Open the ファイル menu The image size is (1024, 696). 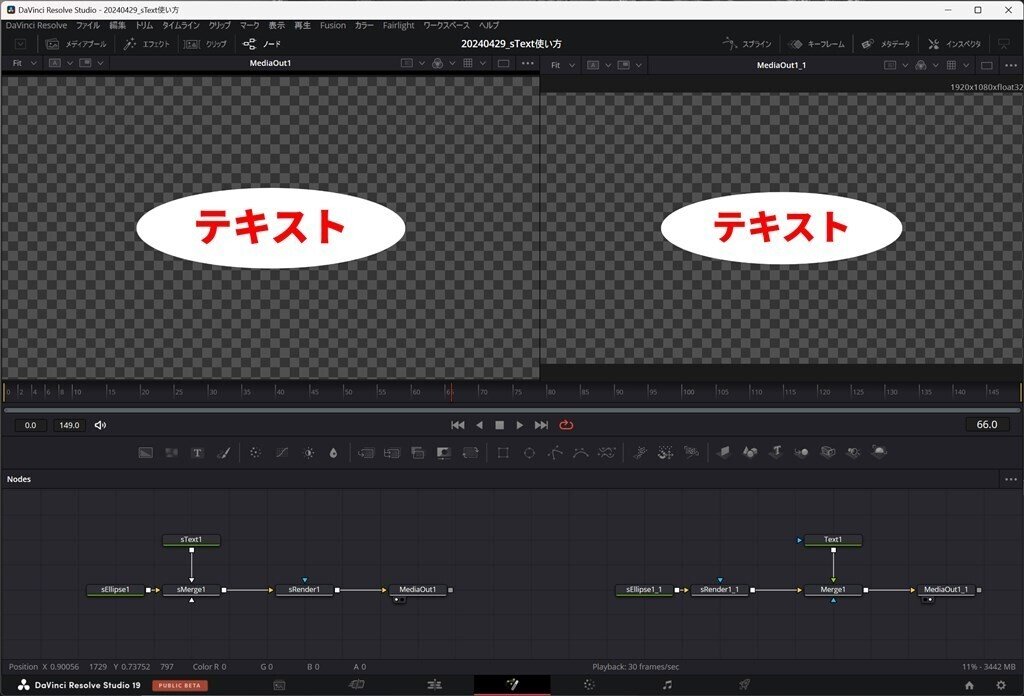click(x=88, y=25)
